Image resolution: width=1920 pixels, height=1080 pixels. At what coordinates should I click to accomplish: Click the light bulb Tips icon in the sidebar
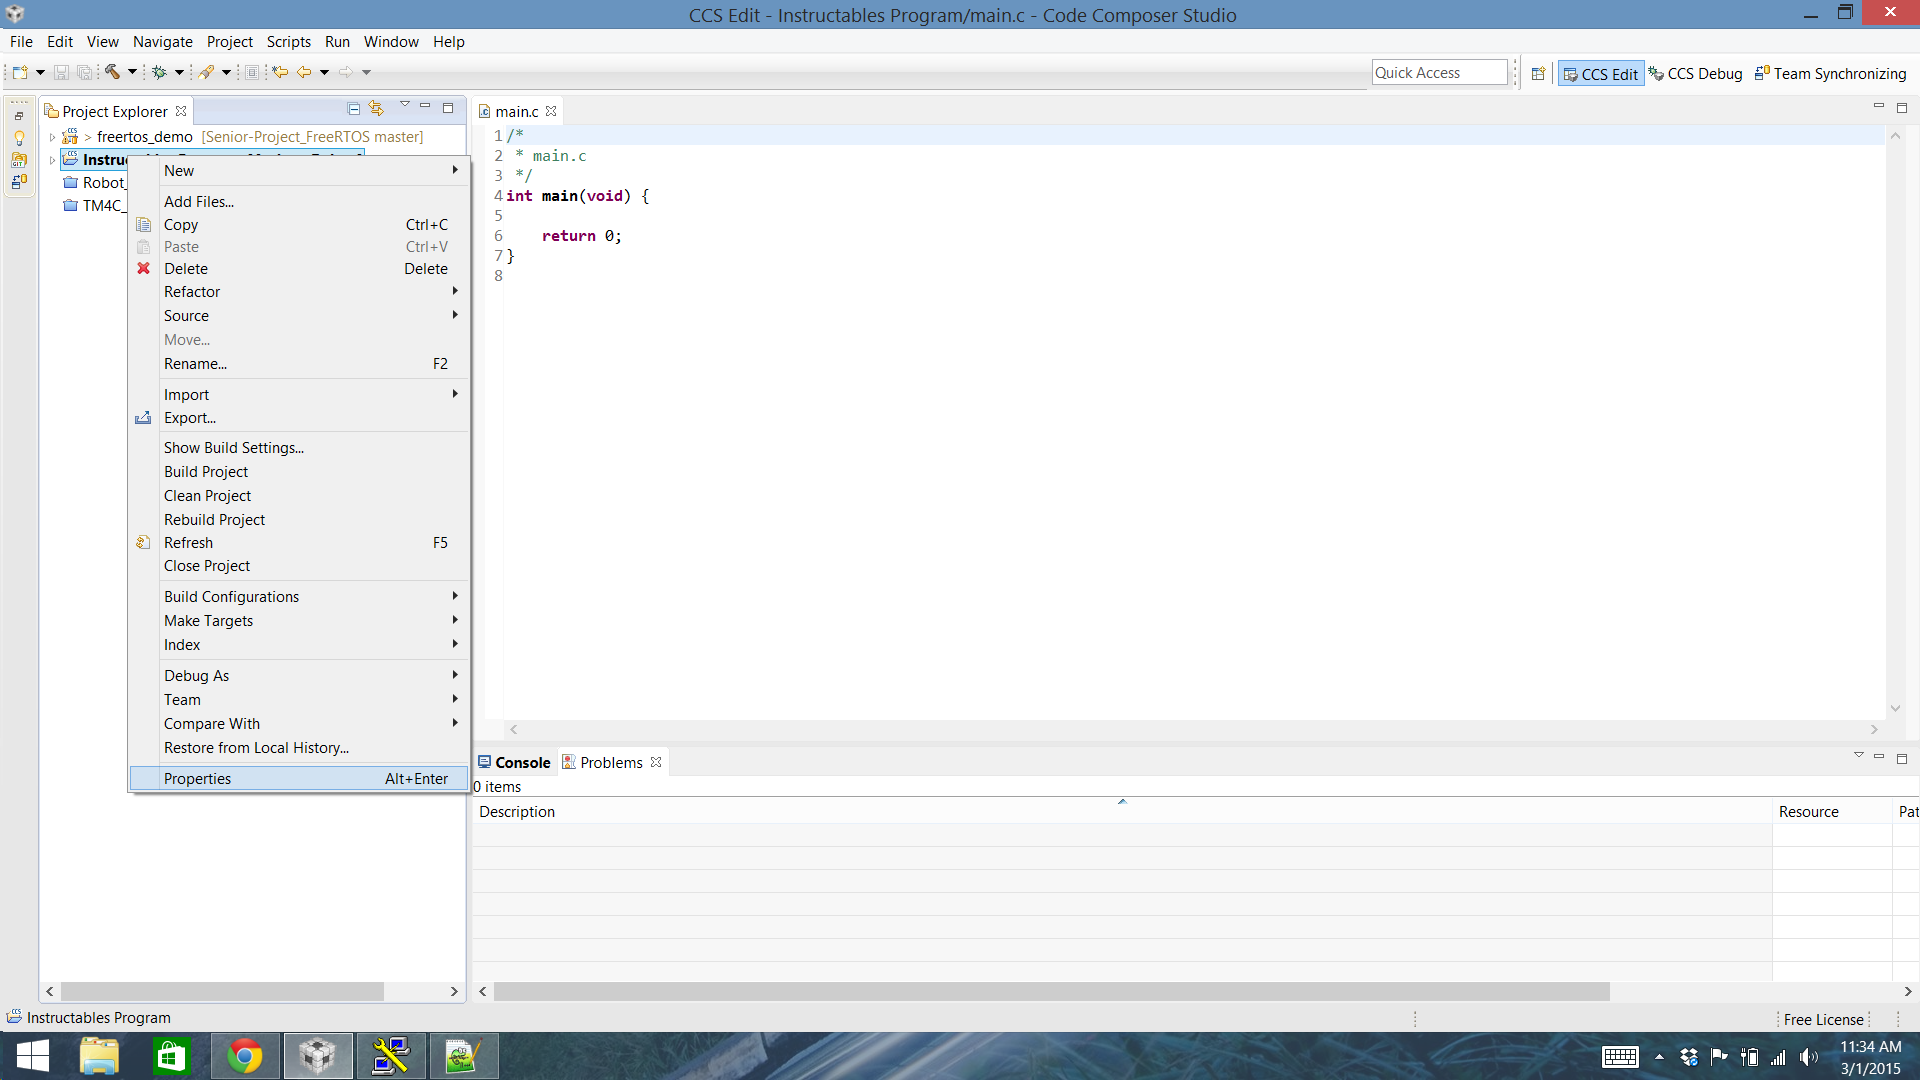tap(19, 138)
